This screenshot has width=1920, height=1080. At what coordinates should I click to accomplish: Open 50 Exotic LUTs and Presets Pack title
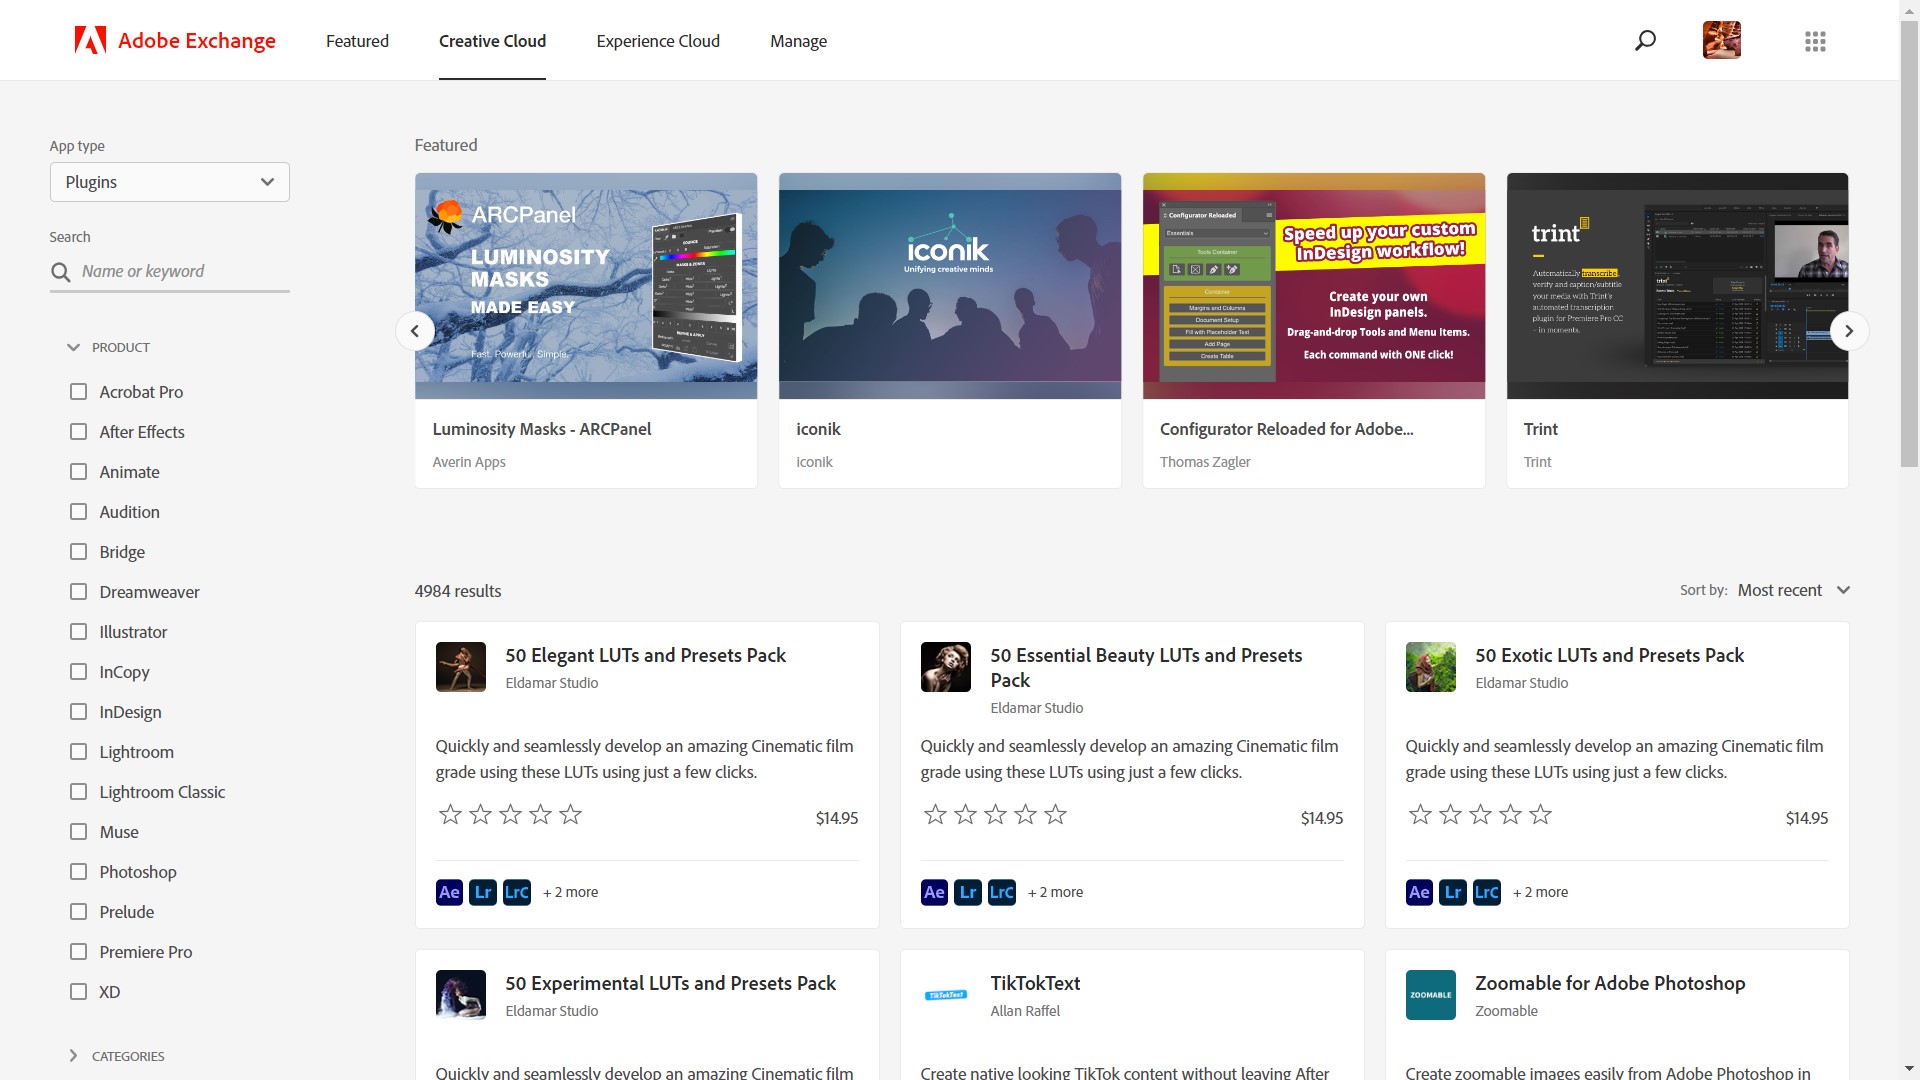point(1609,655)
